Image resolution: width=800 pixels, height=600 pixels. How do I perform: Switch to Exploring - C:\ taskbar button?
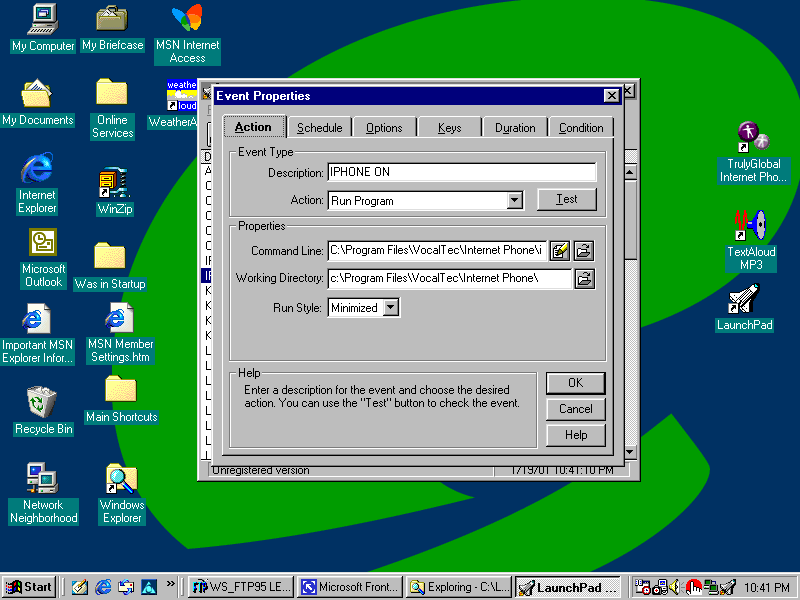[459, 587]
